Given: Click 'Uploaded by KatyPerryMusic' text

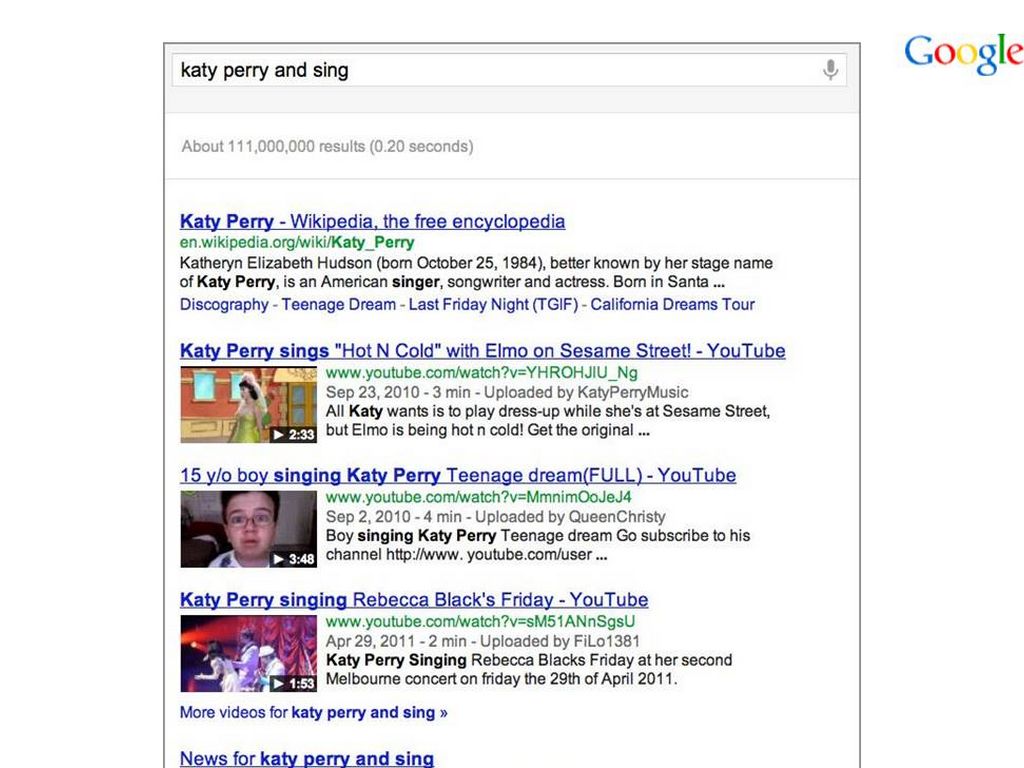Looking at the screenshot, I should [586, 392].
